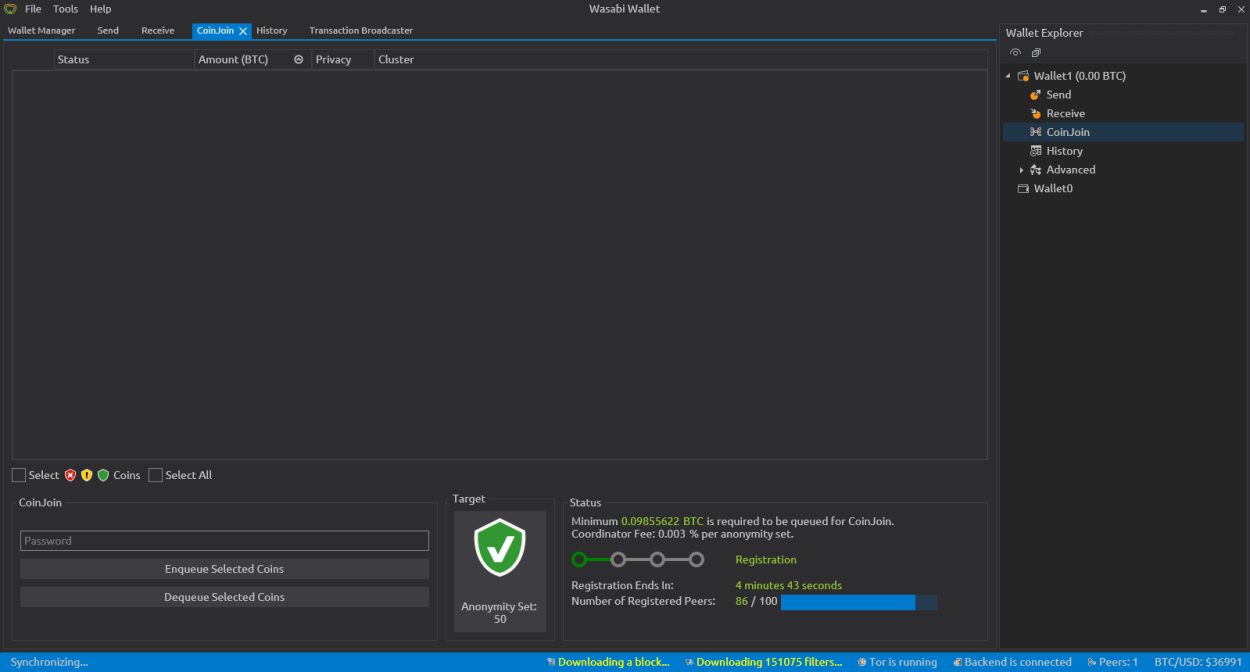Click the Backend is connected status icon
This screenshot has width=1250, height=672.
[x=957, y=662]
